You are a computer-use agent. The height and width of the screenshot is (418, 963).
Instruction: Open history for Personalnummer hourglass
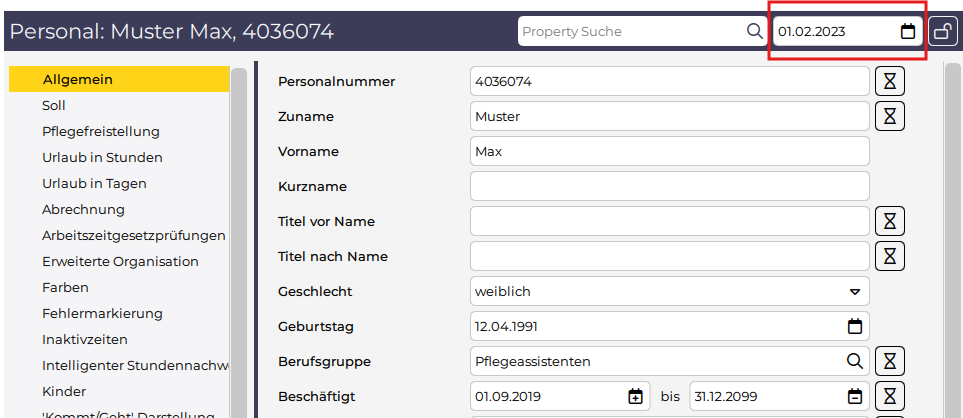(890, 81)
